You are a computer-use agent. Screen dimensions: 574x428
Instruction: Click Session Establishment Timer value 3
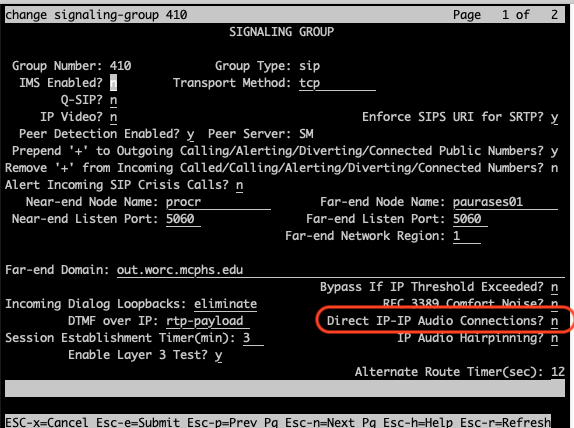(253, 338)
